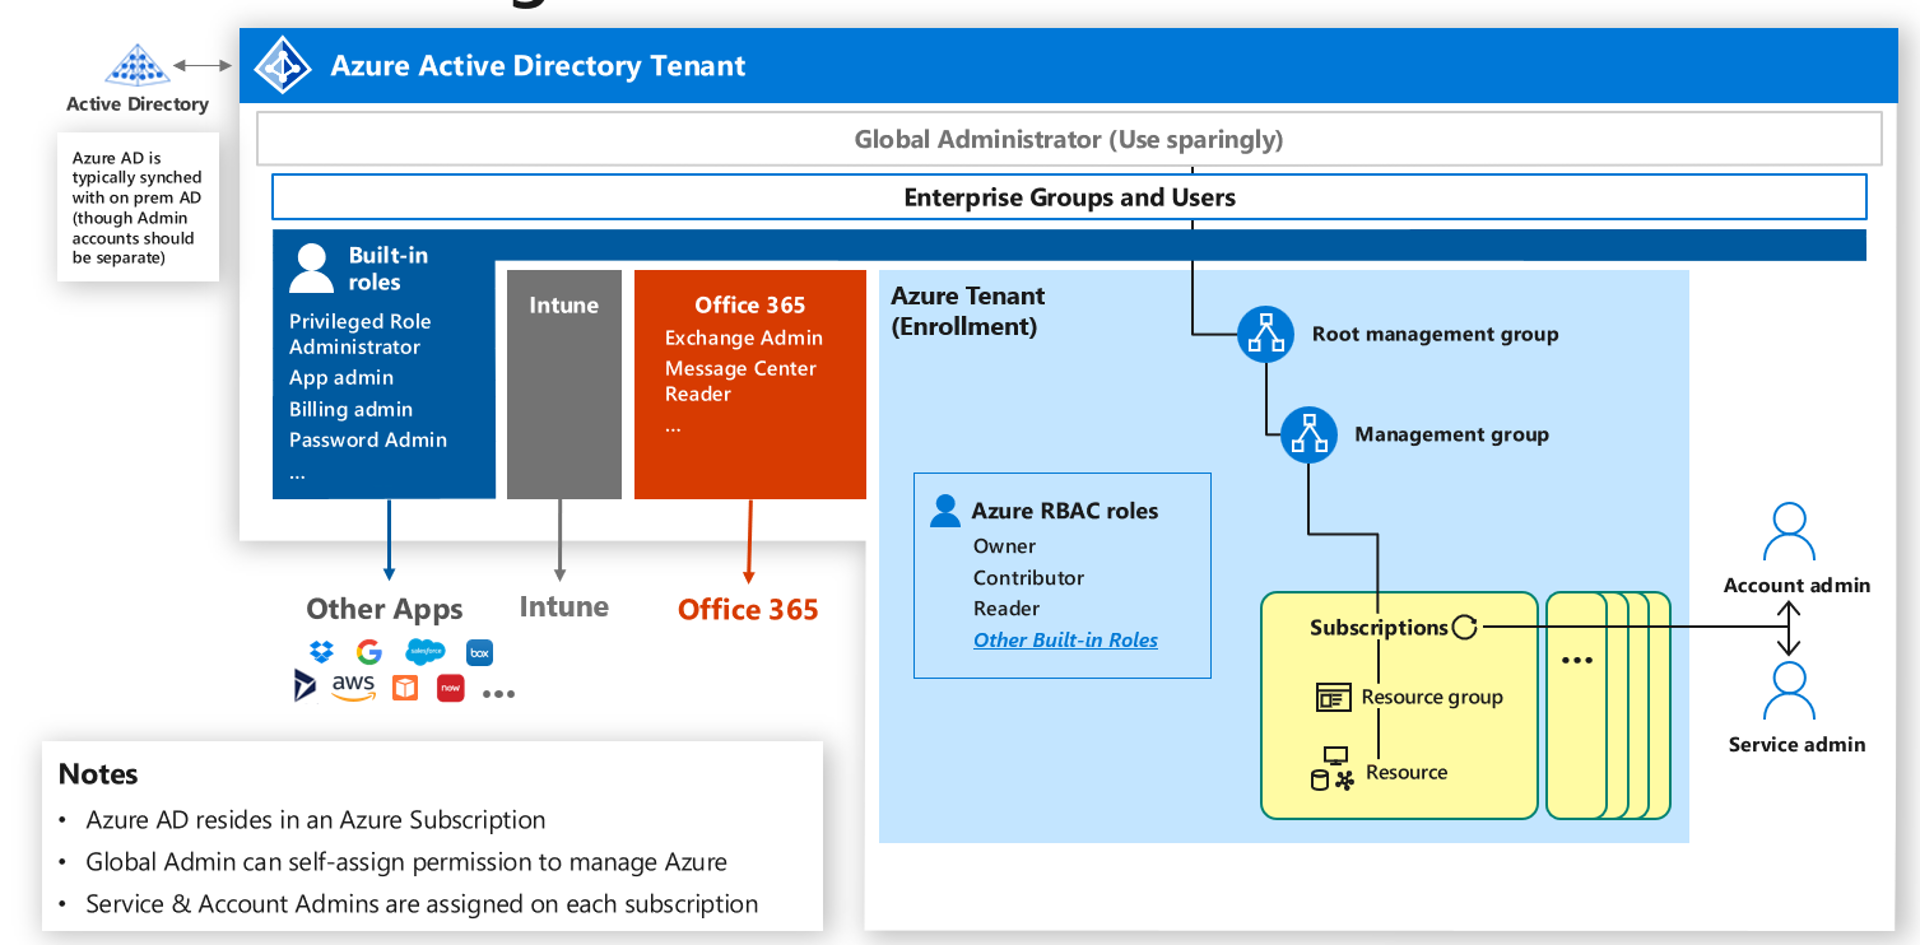Click the Google icon under Other Apps
The height and width of the screenshot is (945, 1920).
(x=369, y=652)
